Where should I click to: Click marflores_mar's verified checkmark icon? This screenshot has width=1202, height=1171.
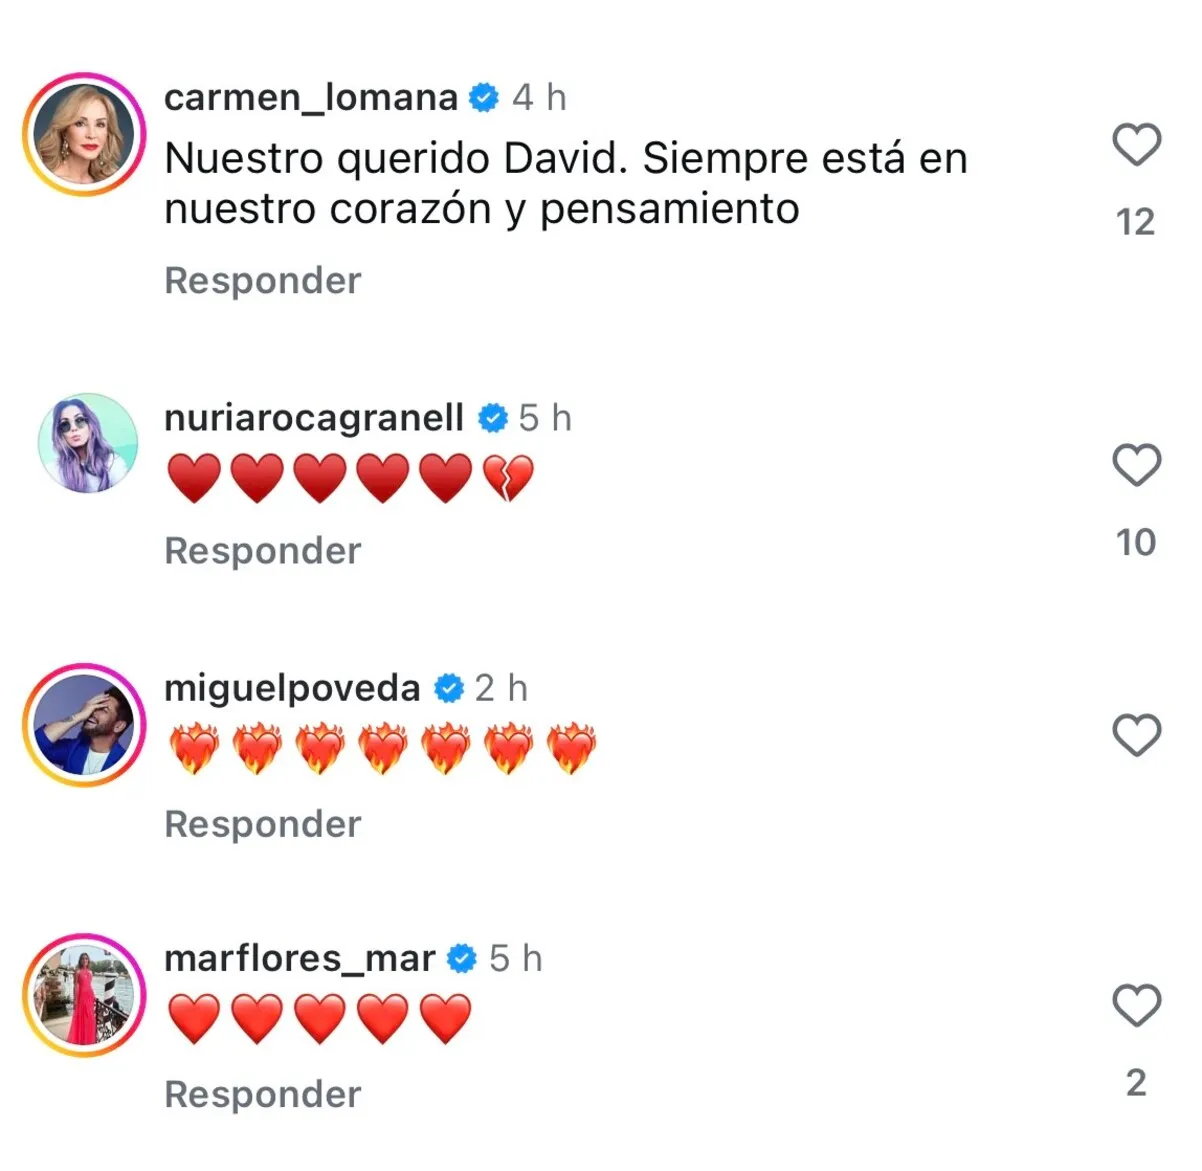[x=460, y=958]
